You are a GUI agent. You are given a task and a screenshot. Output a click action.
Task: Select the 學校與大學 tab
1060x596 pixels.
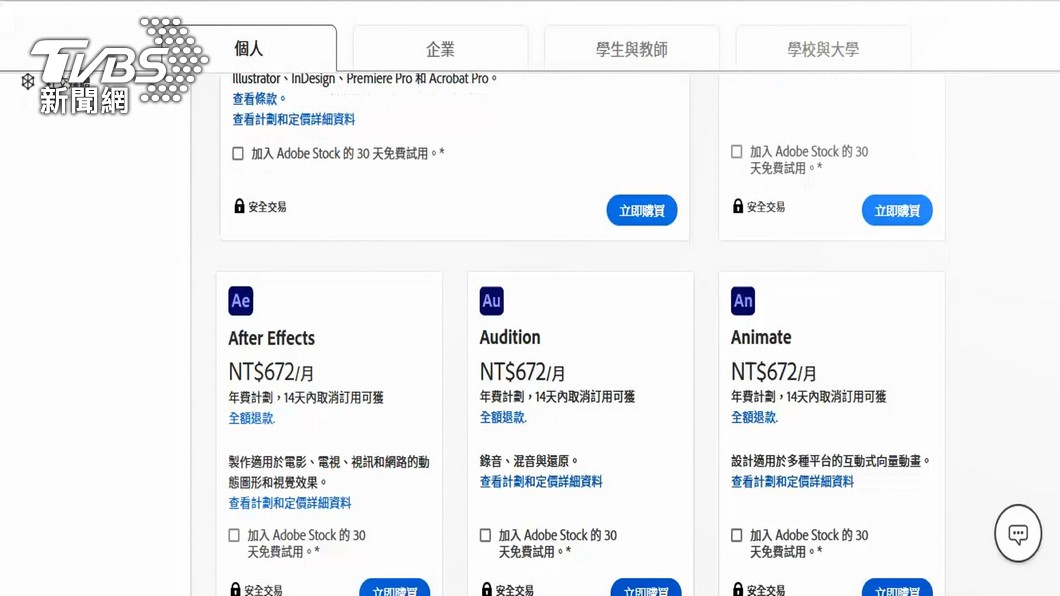[x=823, y=49]
